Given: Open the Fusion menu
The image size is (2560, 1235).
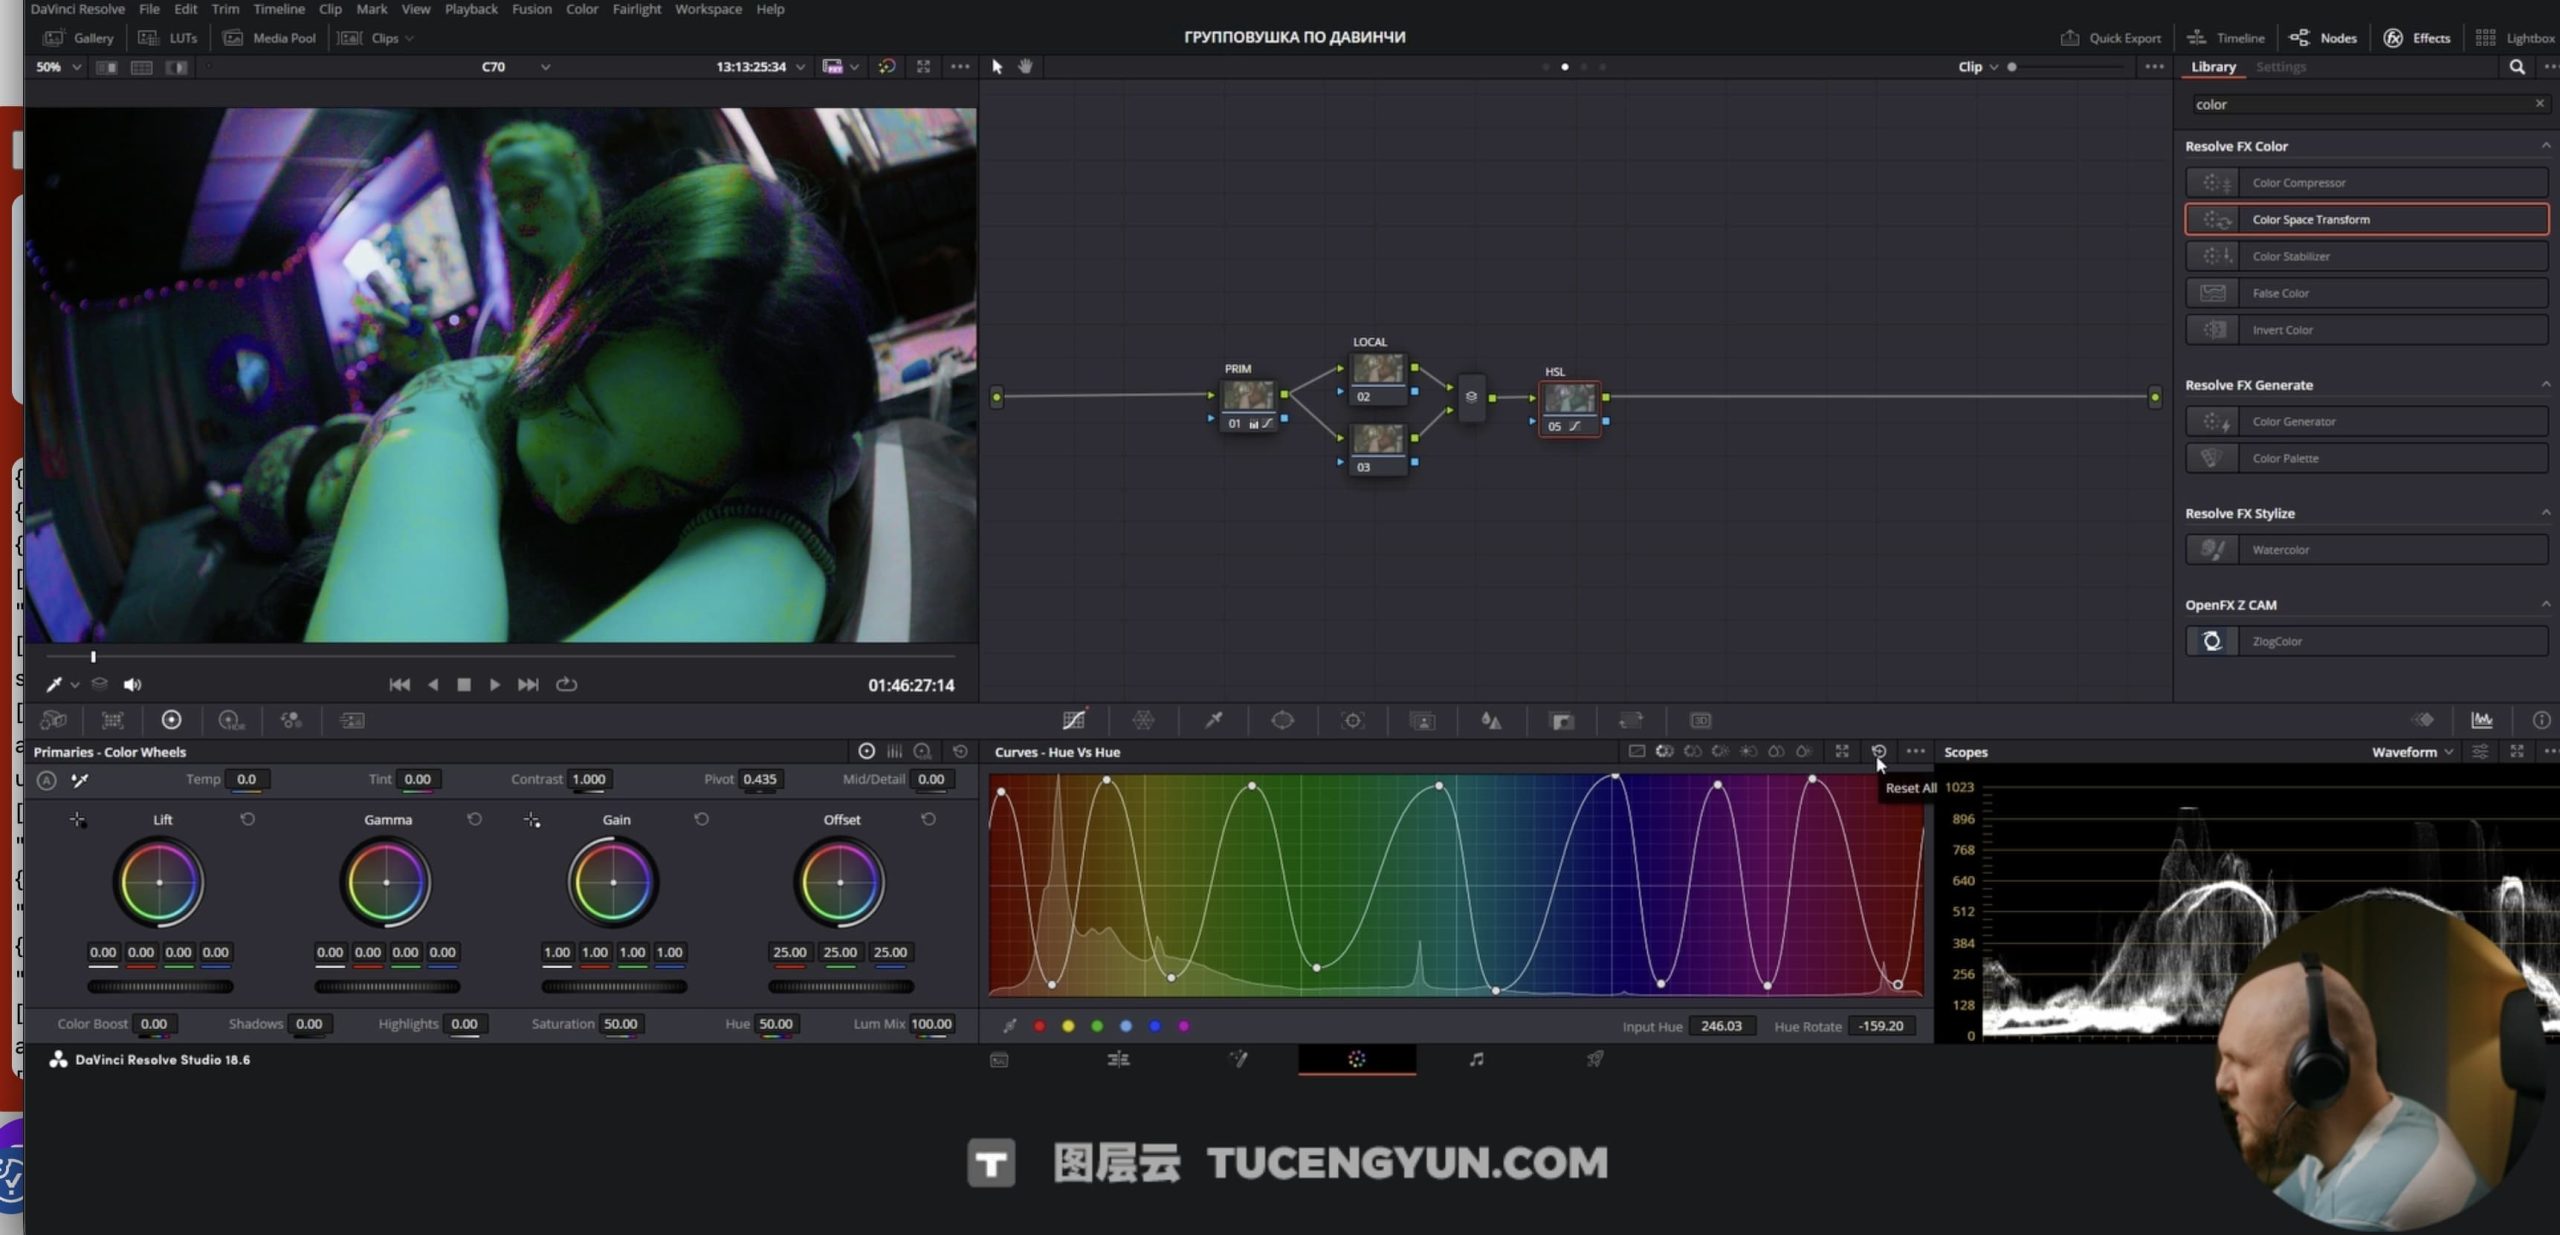Looking at the screenshot, I should tap(531, 9).
